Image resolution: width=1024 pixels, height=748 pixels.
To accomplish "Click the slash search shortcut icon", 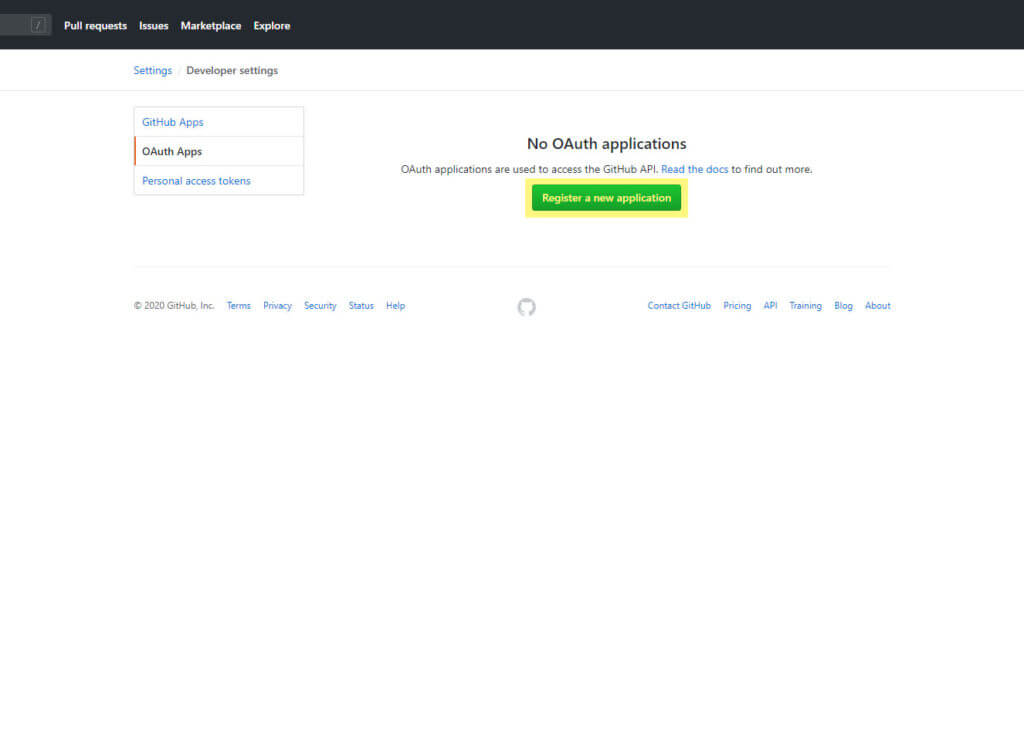I will coord(38,25).
